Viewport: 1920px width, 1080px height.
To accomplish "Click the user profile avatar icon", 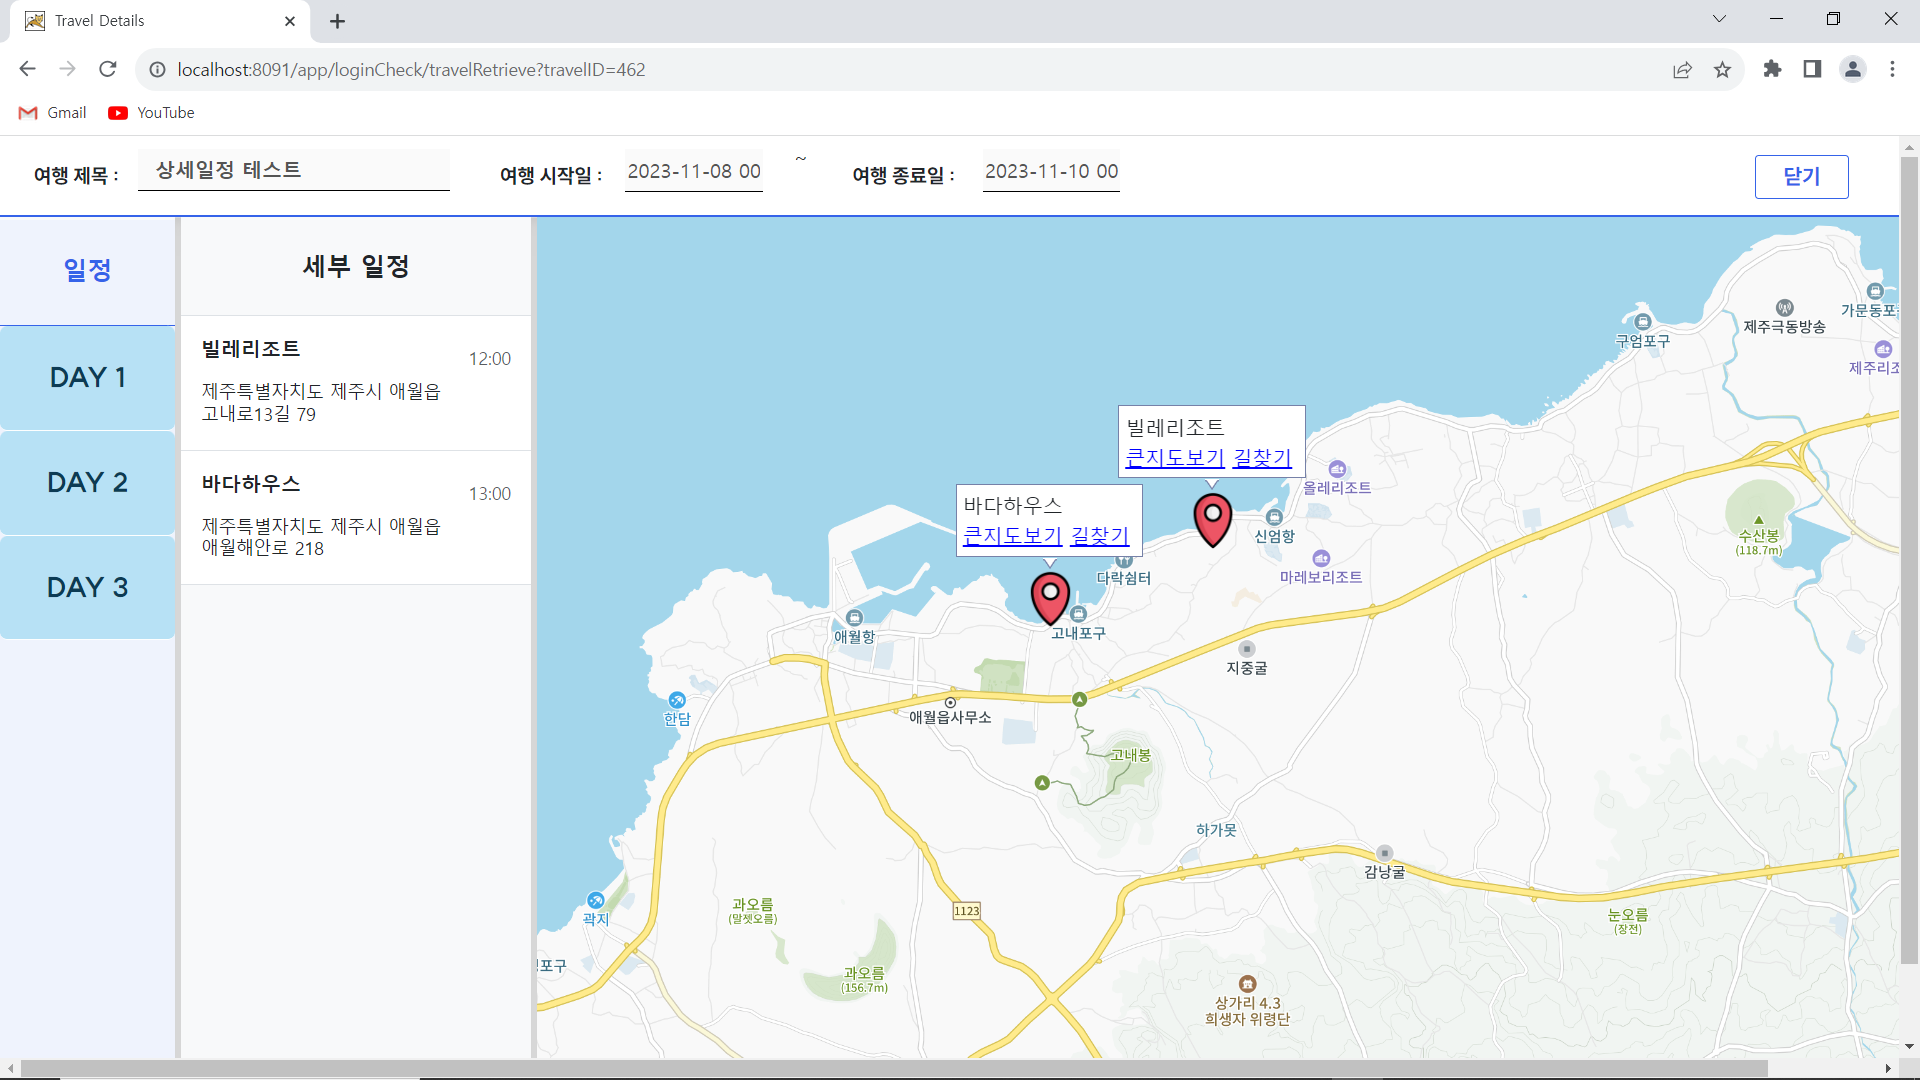I will point(1852,69).
